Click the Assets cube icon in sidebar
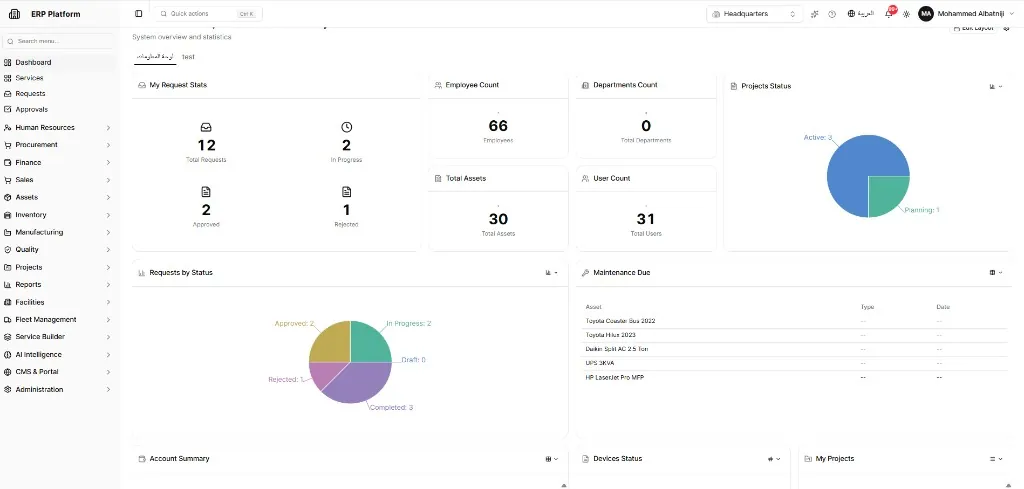Image resolution: width=1024 pixels, height=489 pixels. click(x=8, y=197)
